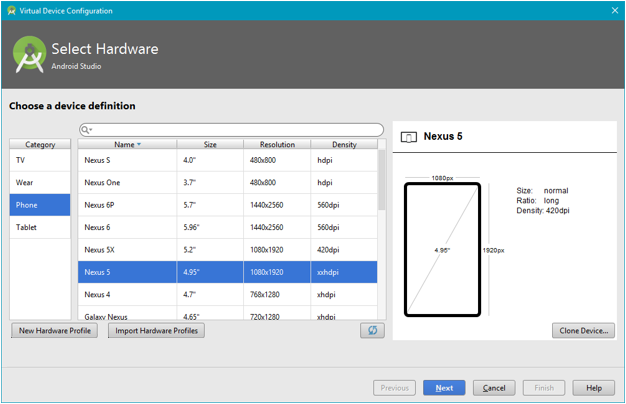
Task: Click the Nexus 5 device icon in preview
Action: pyautogui.click(x=409, y=137)
